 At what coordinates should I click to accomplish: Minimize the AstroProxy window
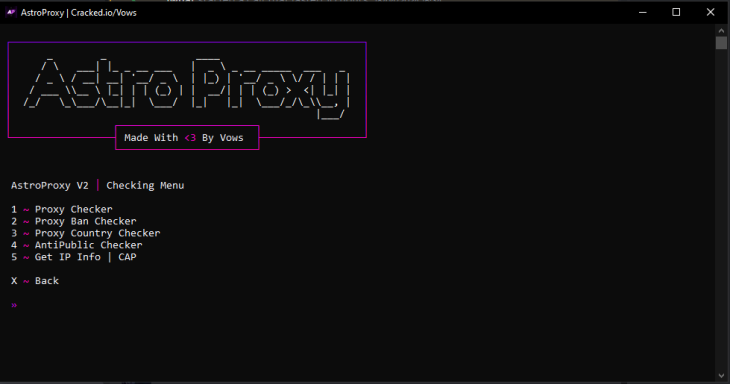coord(642,13)
